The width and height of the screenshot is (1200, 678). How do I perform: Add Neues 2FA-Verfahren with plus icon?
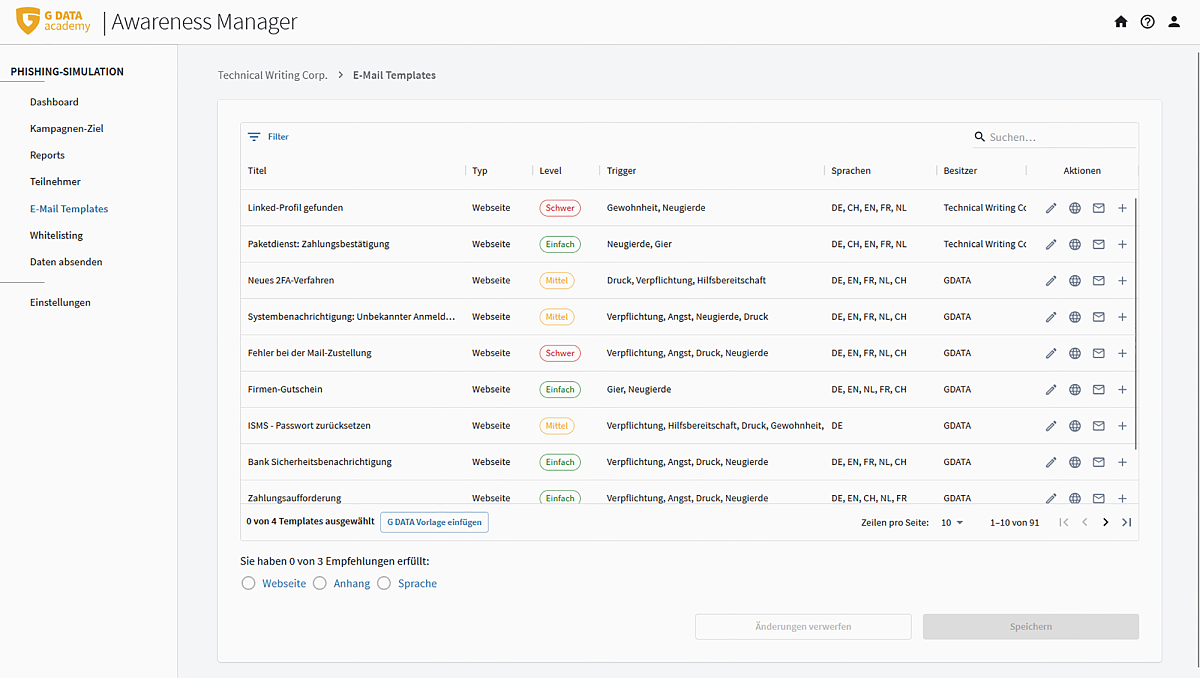pos(1122,281)
